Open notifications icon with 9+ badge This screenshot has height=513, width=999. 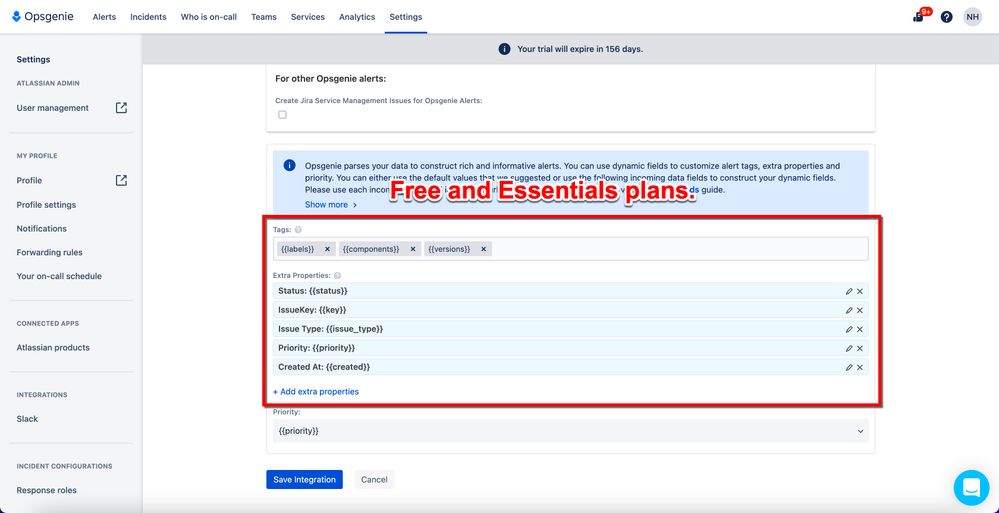(x=919, y=17)
